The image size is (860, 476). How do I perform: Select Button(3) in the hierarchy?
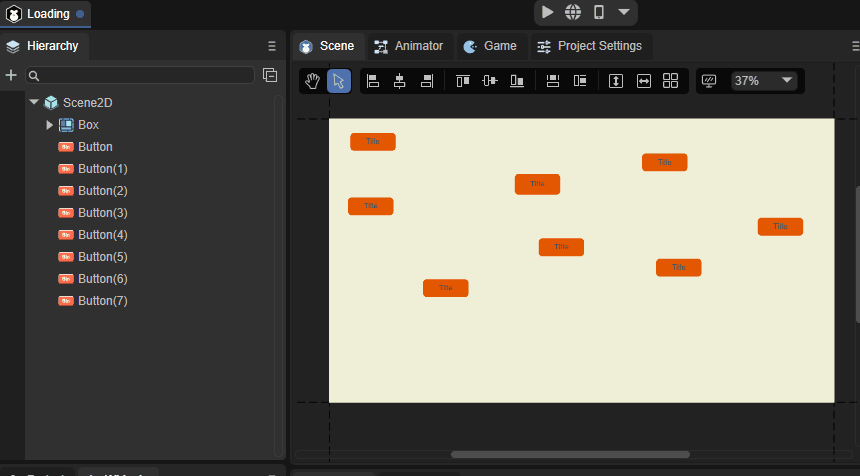(x=102, y=213)
